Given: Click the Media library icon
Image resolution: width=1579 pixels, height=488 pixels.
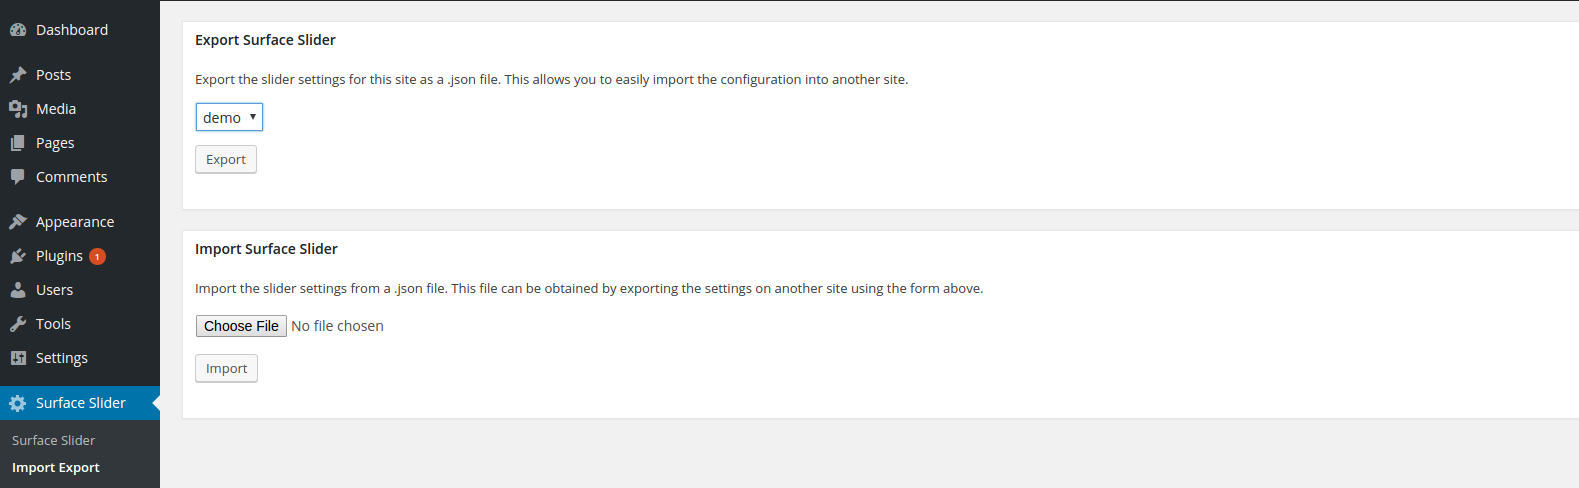Looking at the screenshot, I should pos(18,109).
